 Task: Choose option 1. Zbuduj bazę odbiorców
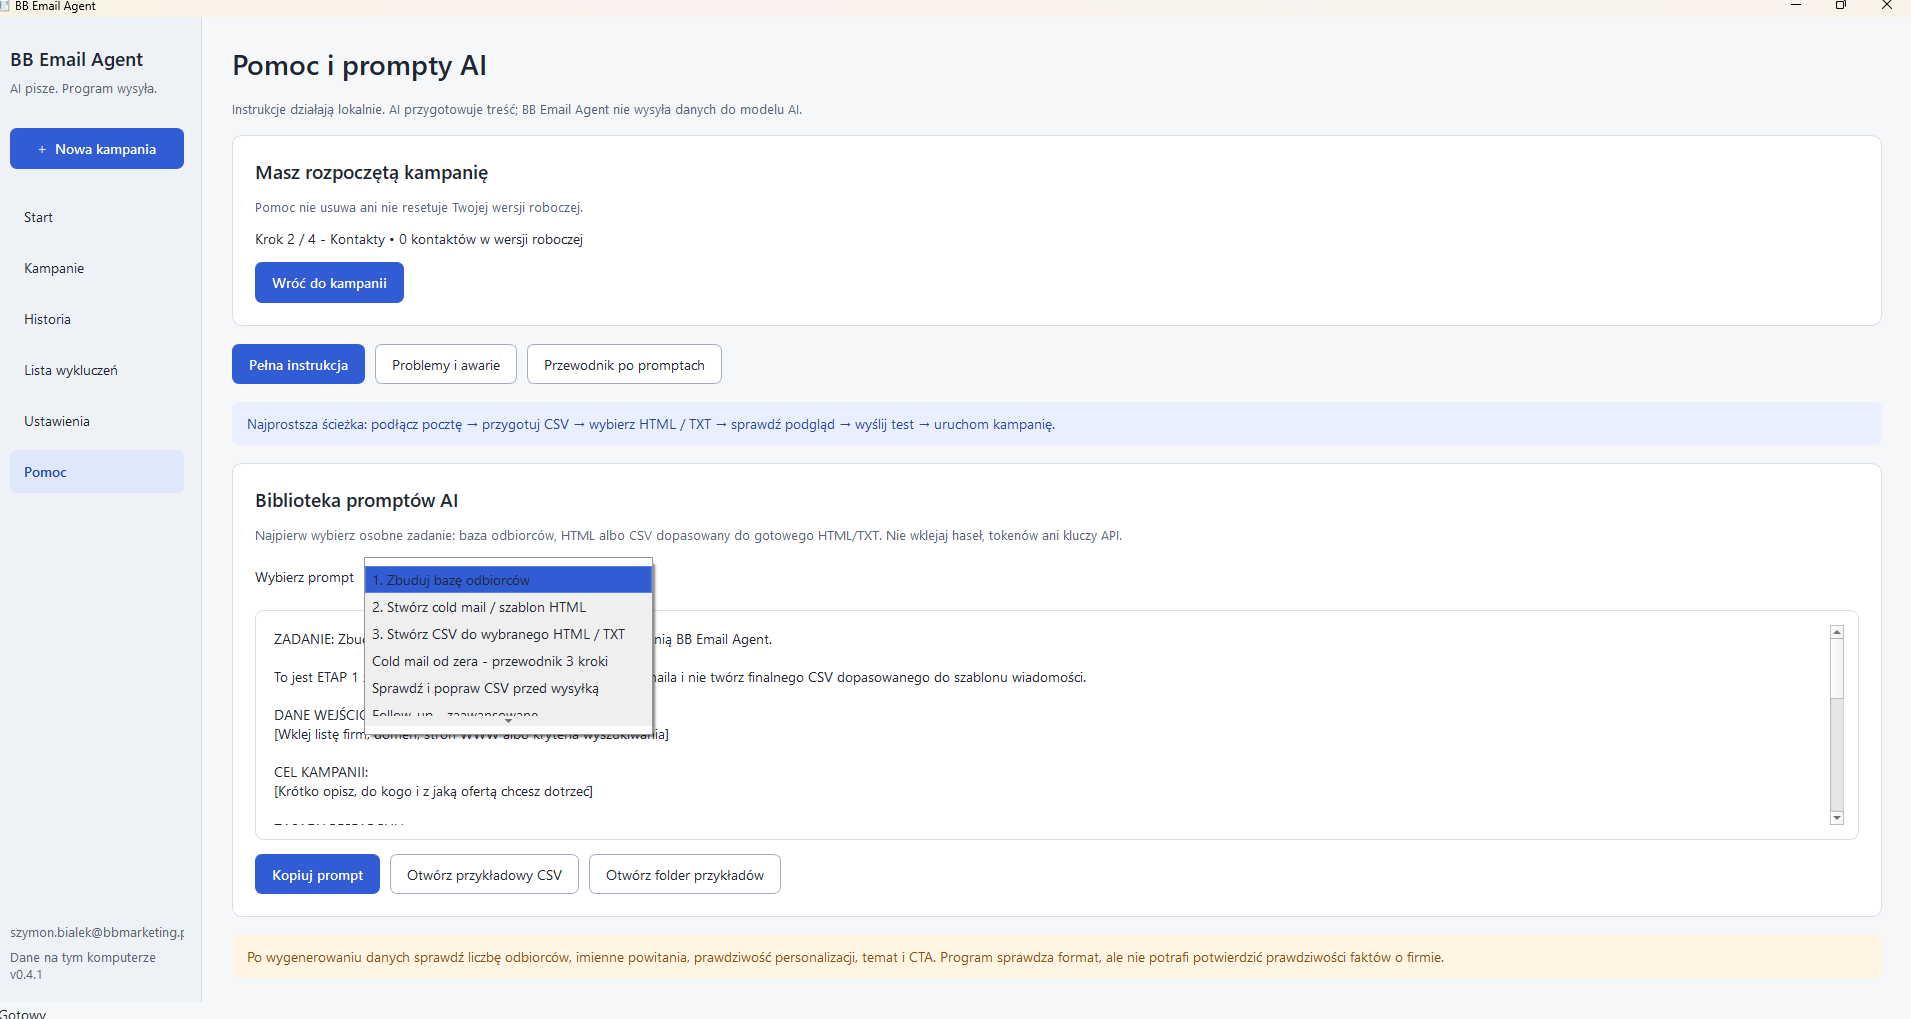click(x=508, y=580)
